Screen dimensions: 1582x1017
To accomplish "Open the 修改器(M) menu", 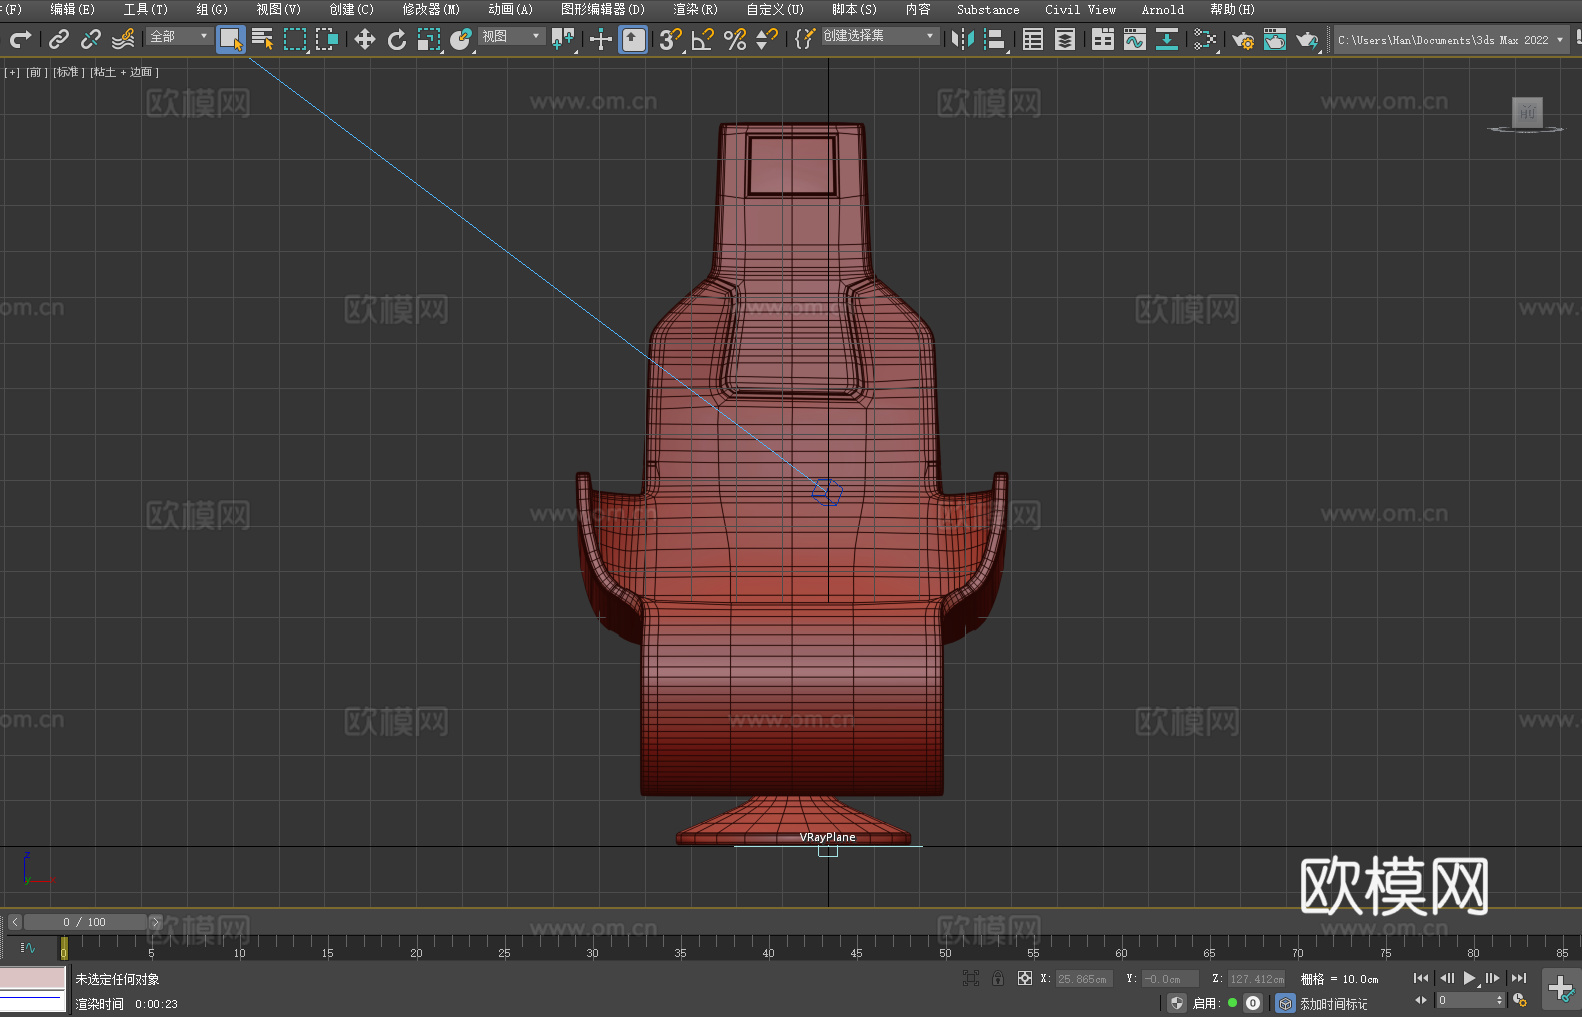I will (431, 9).
